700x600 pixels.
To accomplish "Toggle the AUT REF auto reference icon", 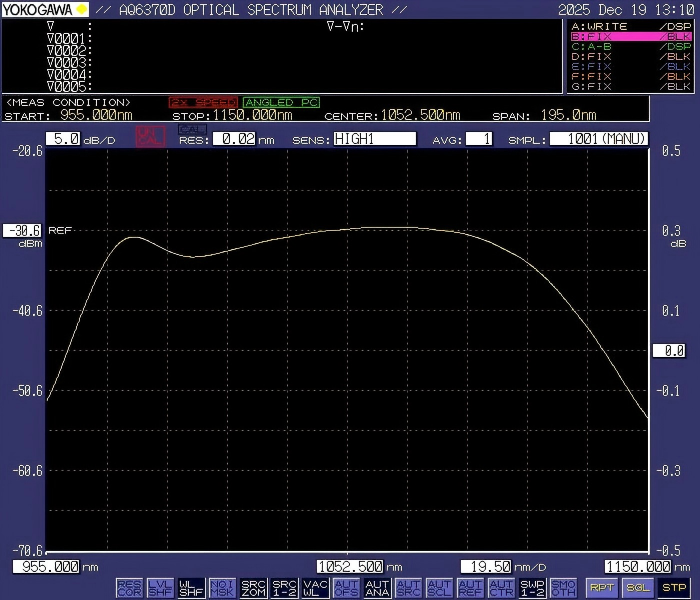I will point(470,588).
